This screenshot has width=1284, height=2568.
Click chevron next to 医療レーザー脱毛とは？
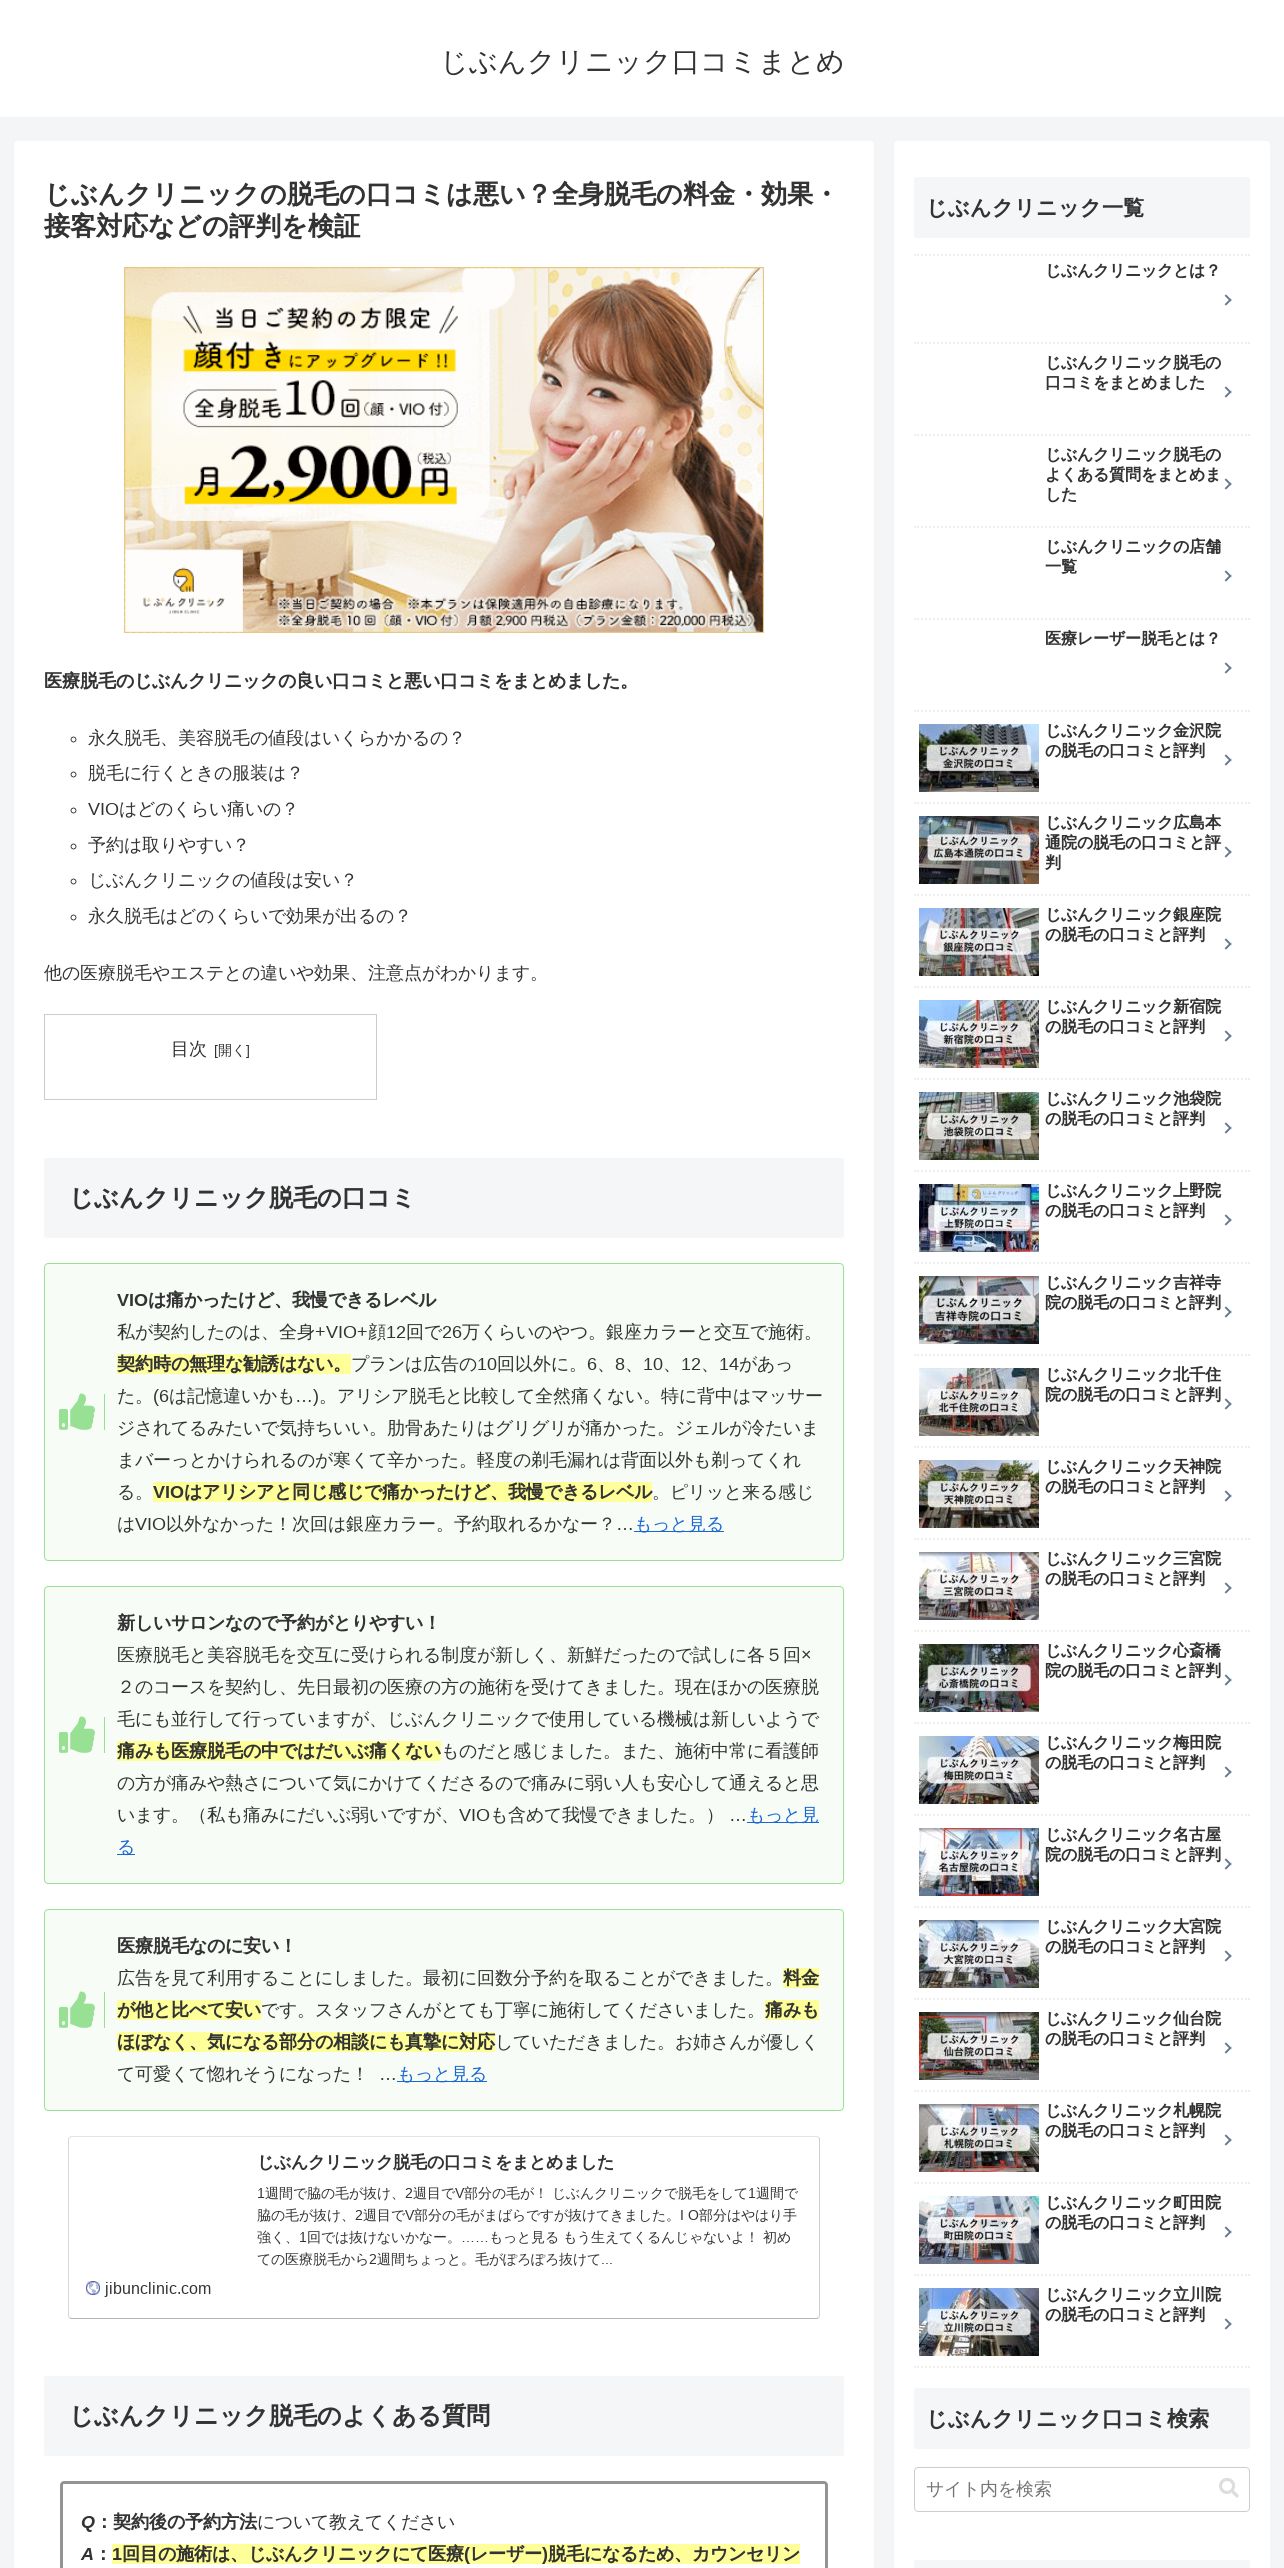(1228, 668)
